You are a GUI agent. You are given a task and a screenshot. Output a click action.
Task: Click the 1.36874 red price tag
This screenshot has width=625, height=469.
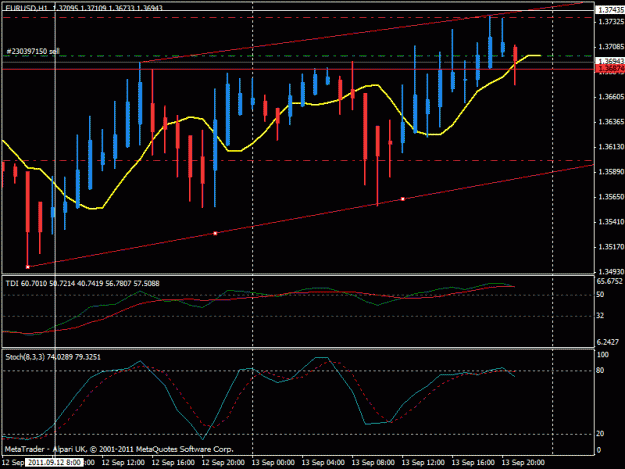tap(610, 69)
